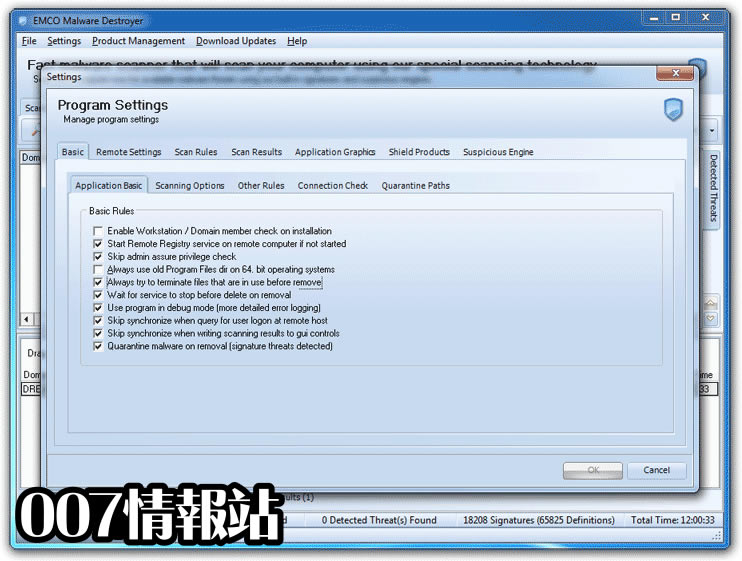The height and width of the screenshot is (561, 742).
Task: Close the Settings dialog with red X
Action: point(675,73)
